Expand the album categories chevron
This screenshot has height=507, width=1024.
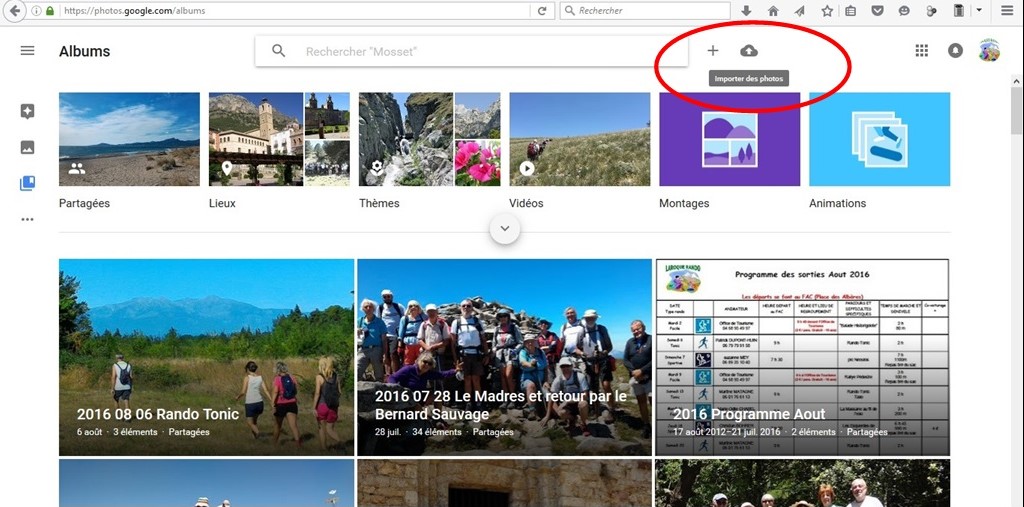(x=504, y=228)
